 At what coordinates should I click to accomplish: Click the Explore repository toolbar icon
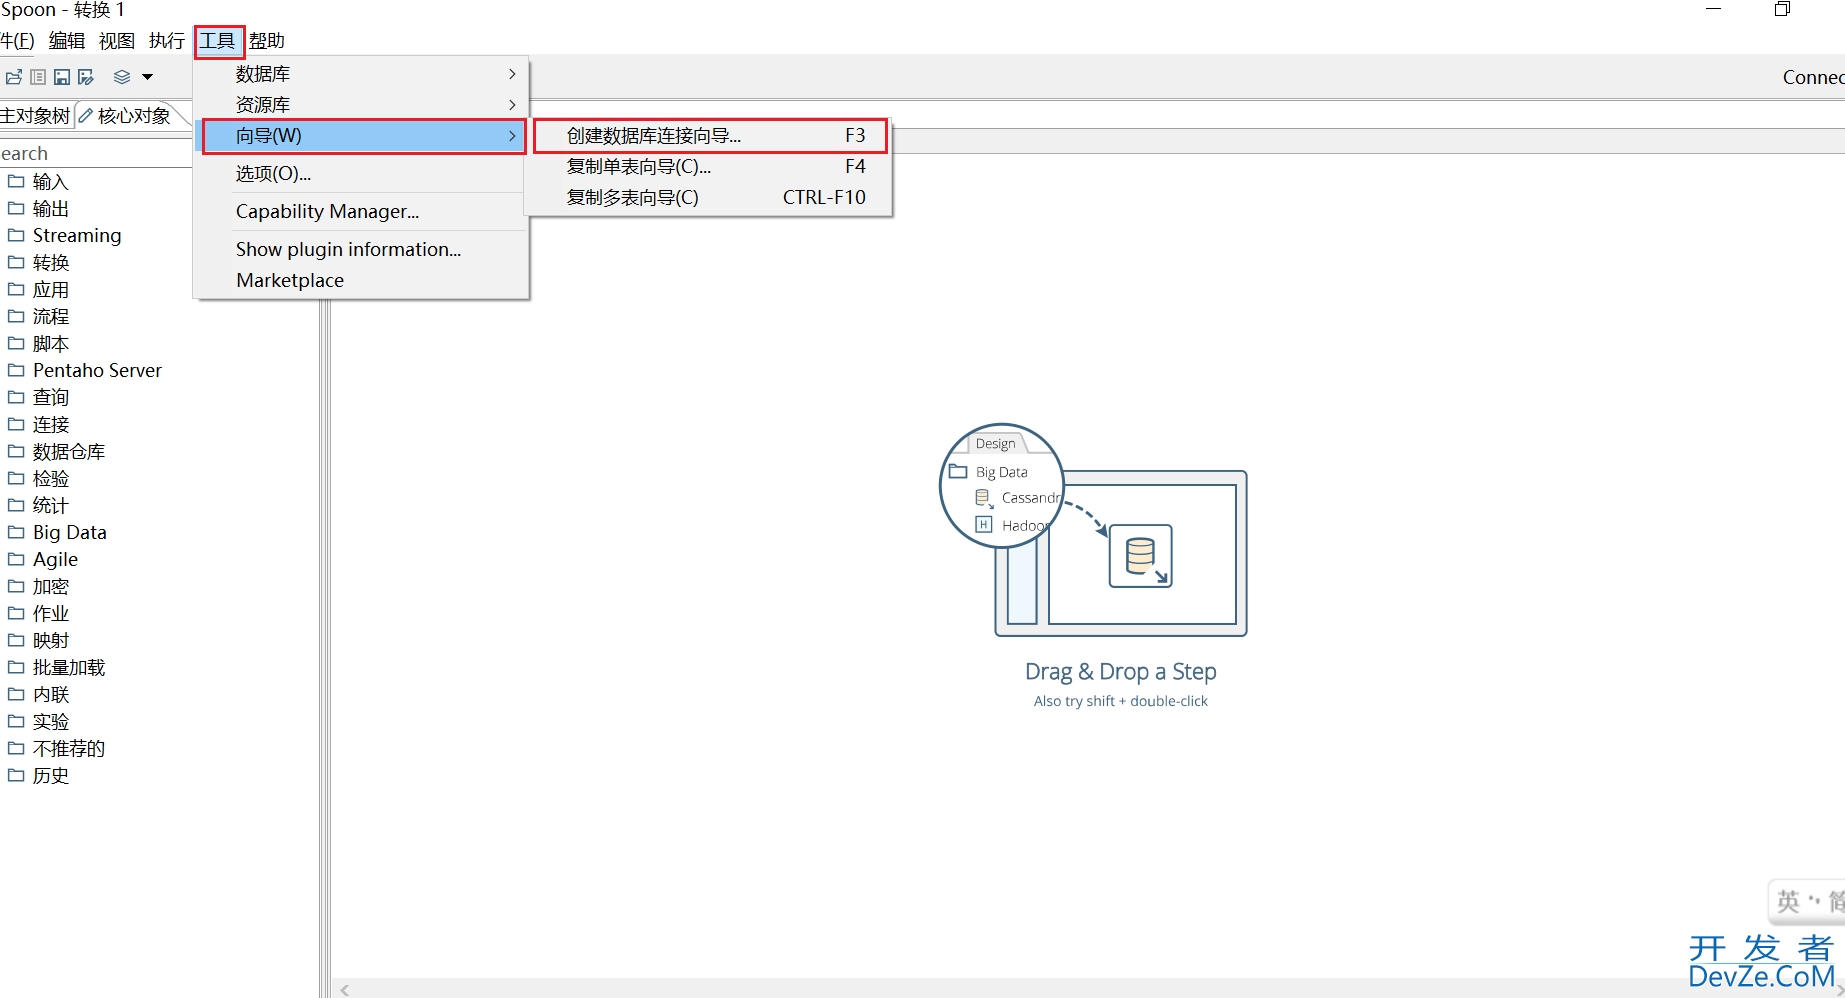point(38,77)
